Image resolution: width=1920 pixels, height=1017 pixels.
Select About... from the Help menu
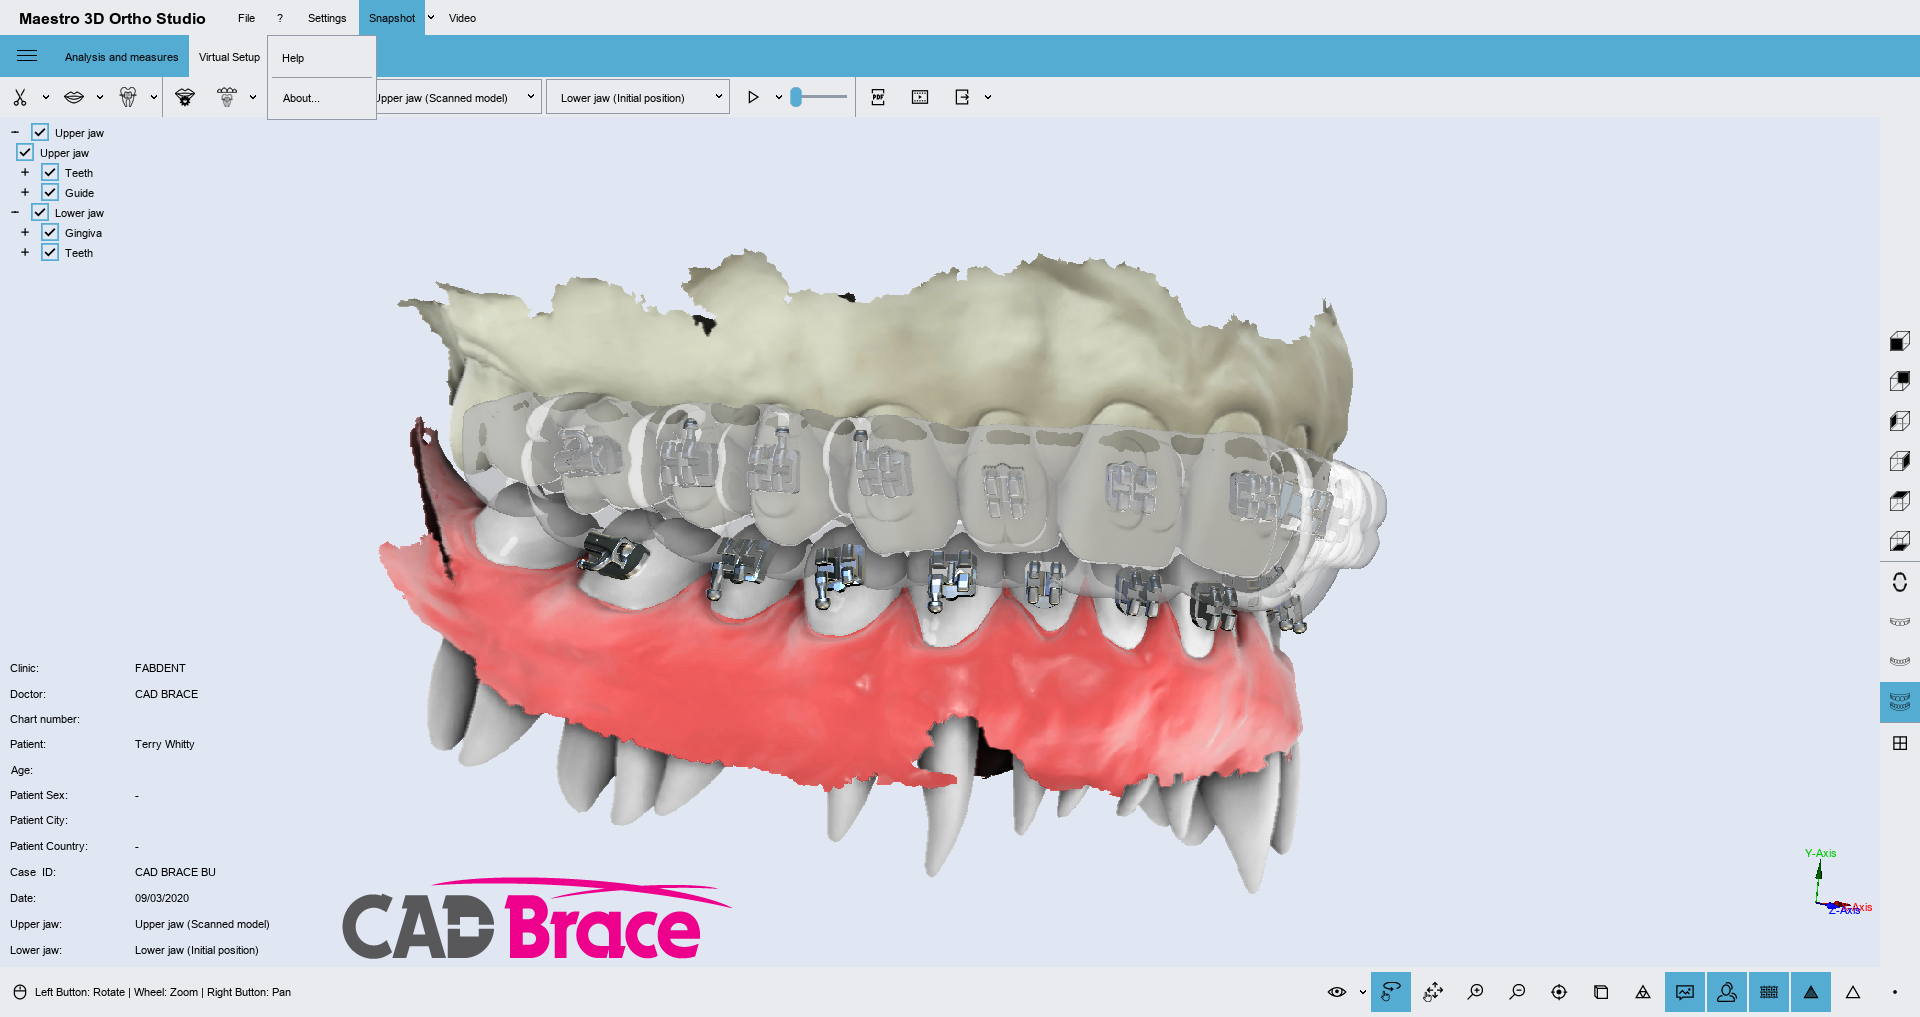(301, 98)
